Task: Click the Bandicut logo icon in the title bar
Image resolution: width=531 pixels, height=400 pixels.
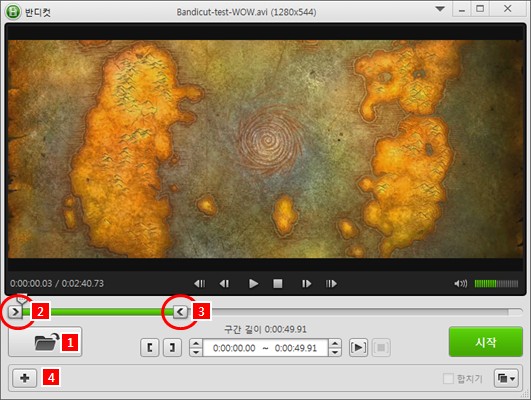Action: pyautogui.click(x=13, y=12)
